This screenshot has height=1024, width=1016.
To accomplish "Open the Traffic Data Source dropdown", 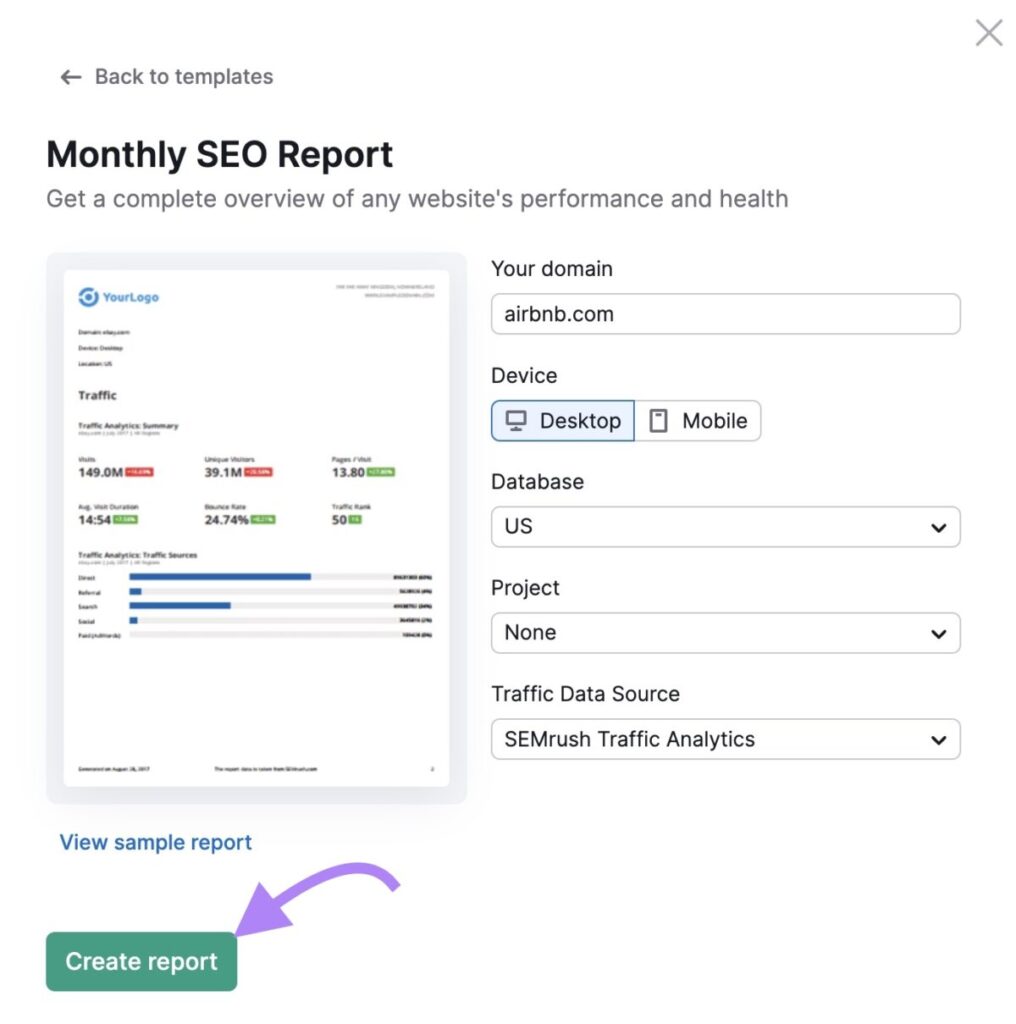I will pyautogui.click(x=725, y=739).
